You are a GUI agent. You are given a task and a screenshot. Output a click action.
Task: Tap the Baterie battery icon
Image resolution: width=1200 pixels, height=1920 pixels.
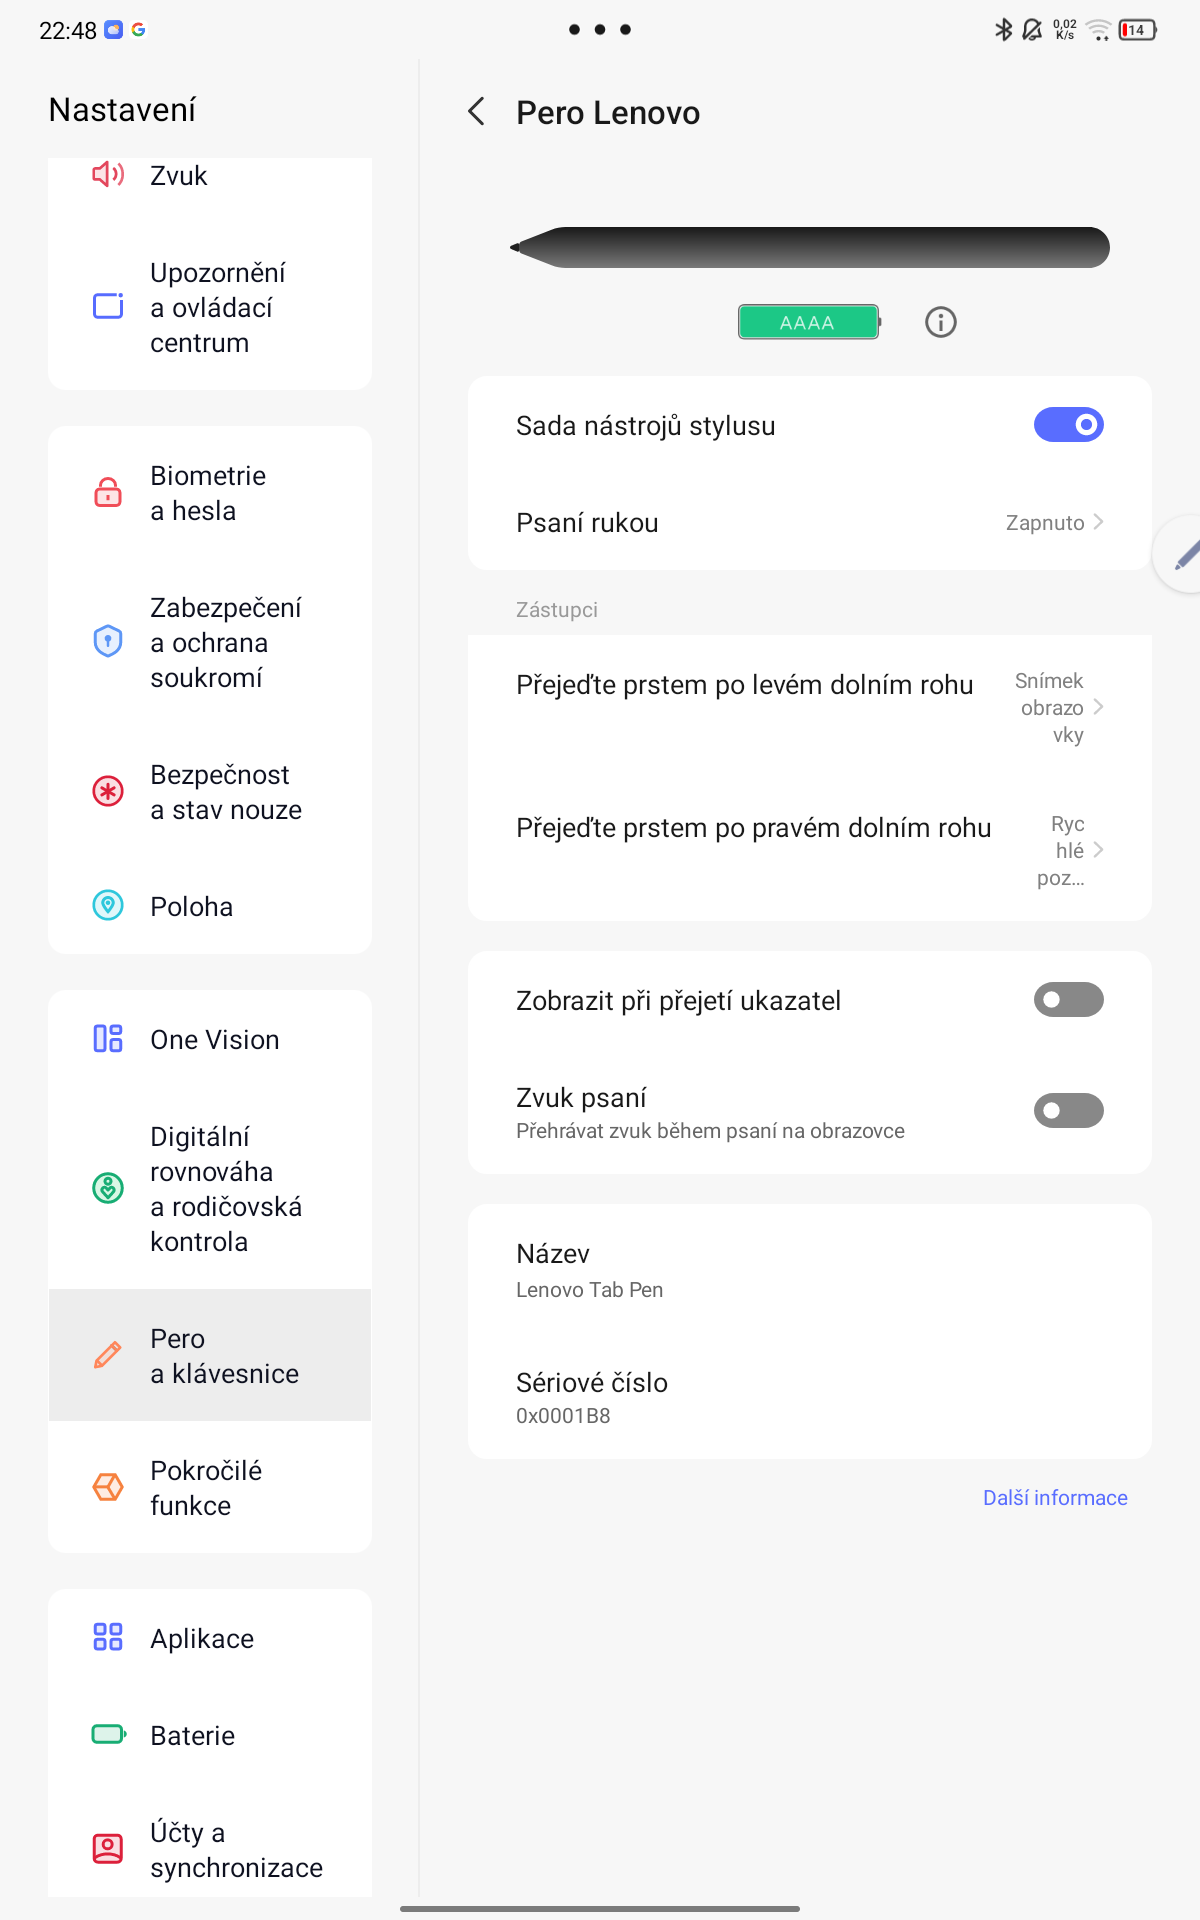tap(108, 1734)
